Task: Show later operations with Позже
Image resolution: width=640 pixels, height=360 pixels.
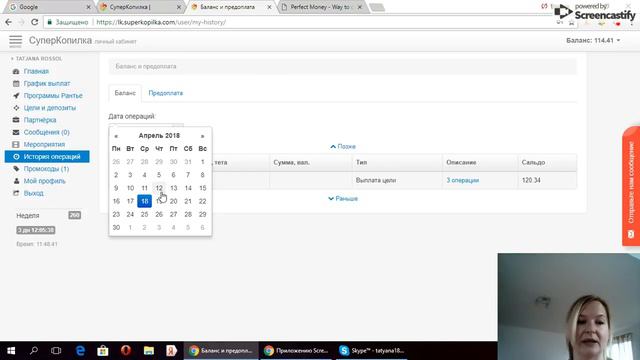Action: click(343, 147)
